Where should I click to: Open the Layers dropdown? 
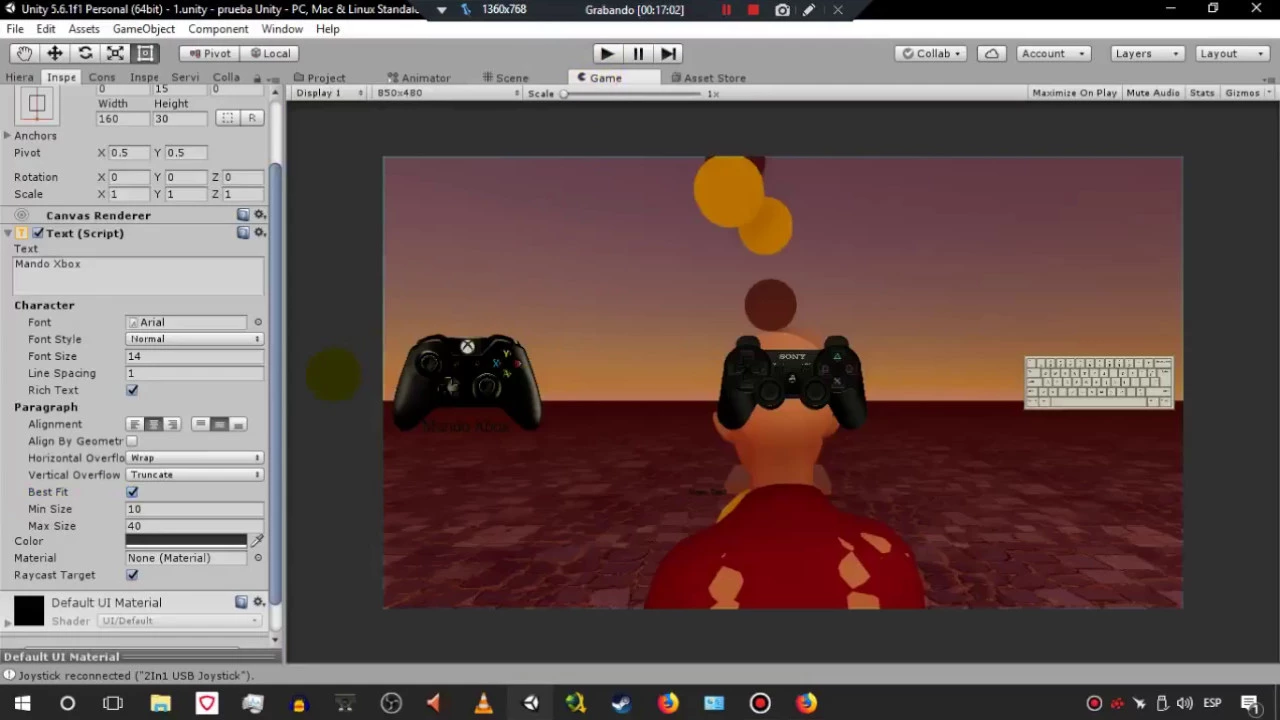click(x=1146, y=54)
